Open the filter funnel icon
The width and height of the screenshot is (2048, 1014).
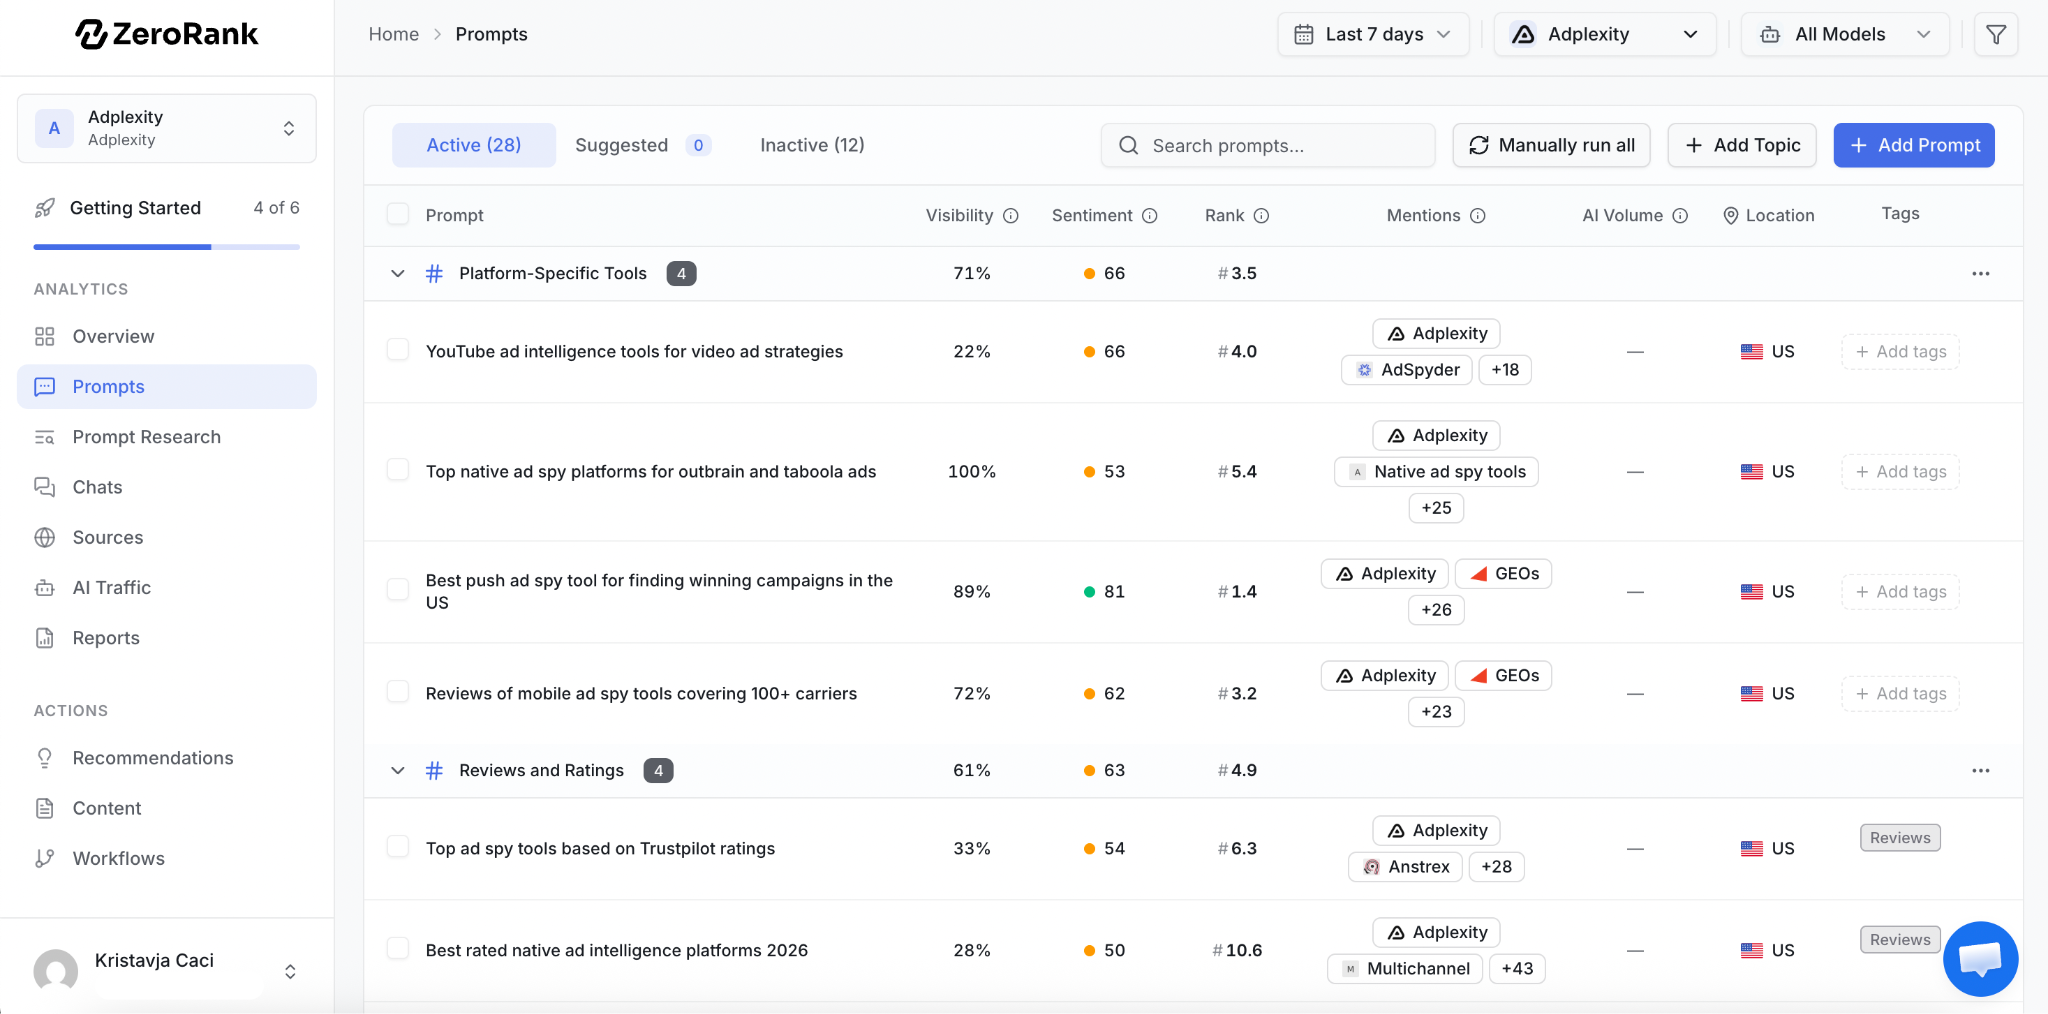(1996, 35)
